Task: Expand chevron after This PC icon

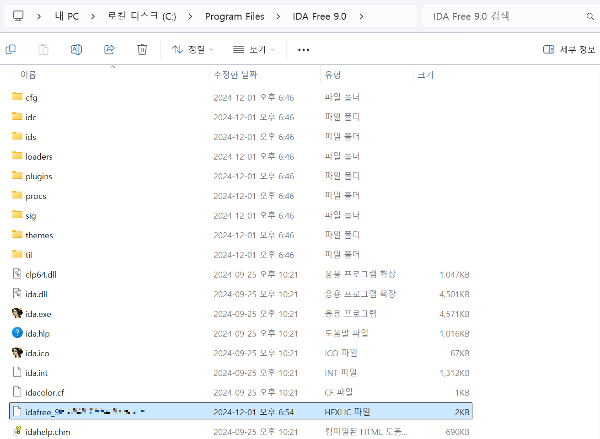Action: tap(39, 16)
